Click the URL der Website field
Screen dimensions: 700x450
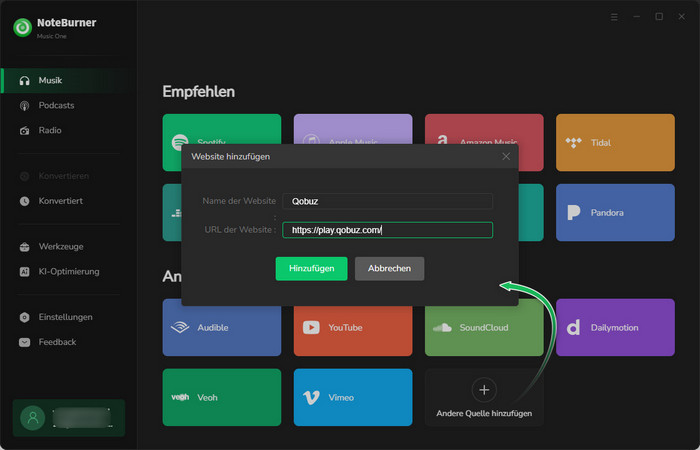click(388, 230)
